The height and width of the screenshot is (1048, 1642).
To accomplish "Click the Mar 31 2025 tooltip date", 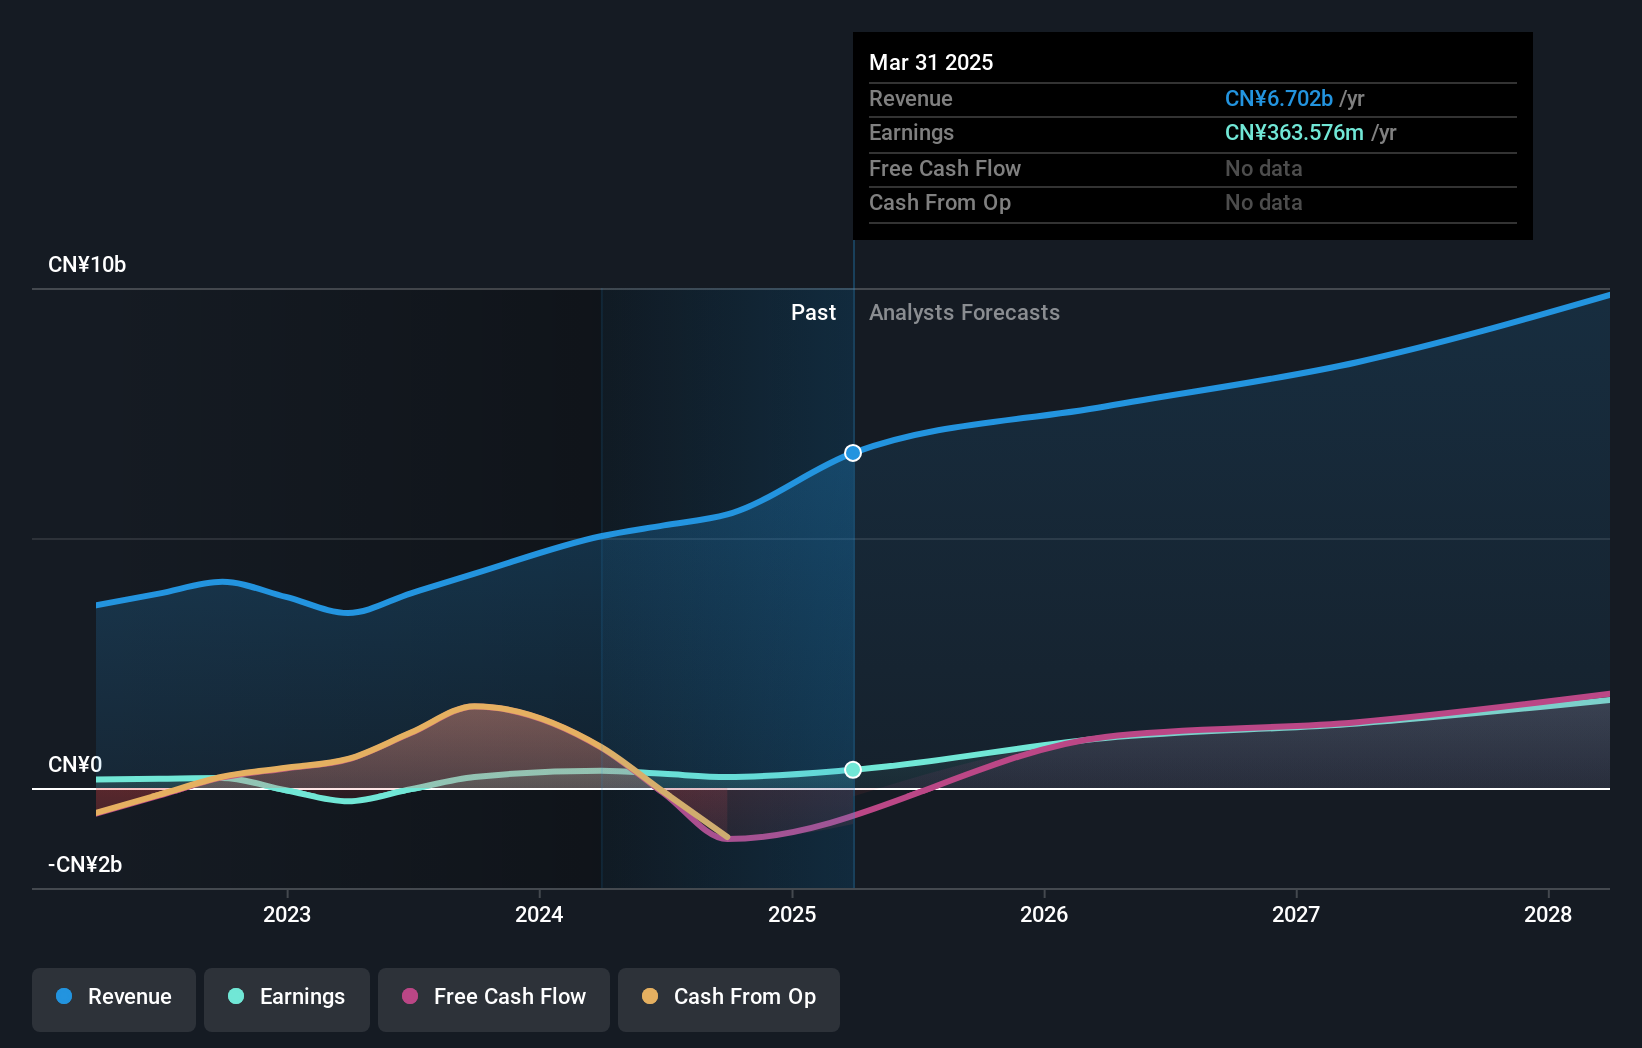I will pos(931,62).
